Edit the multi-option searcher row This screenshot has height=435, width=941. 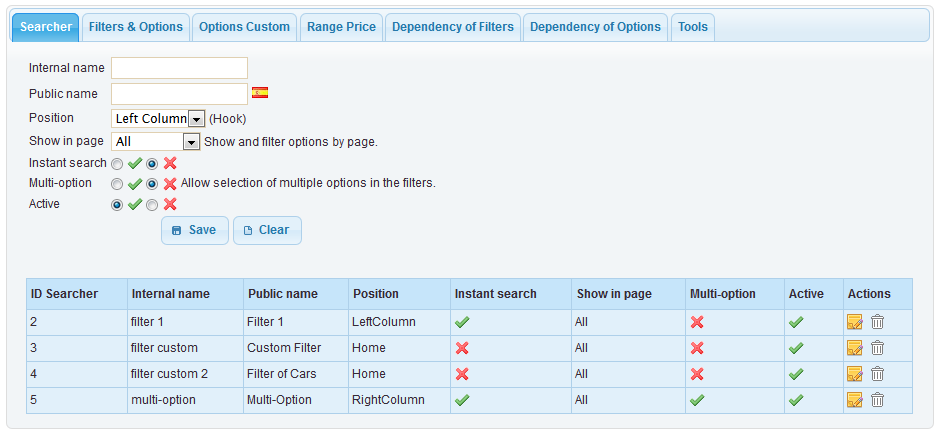click(855, 400)
